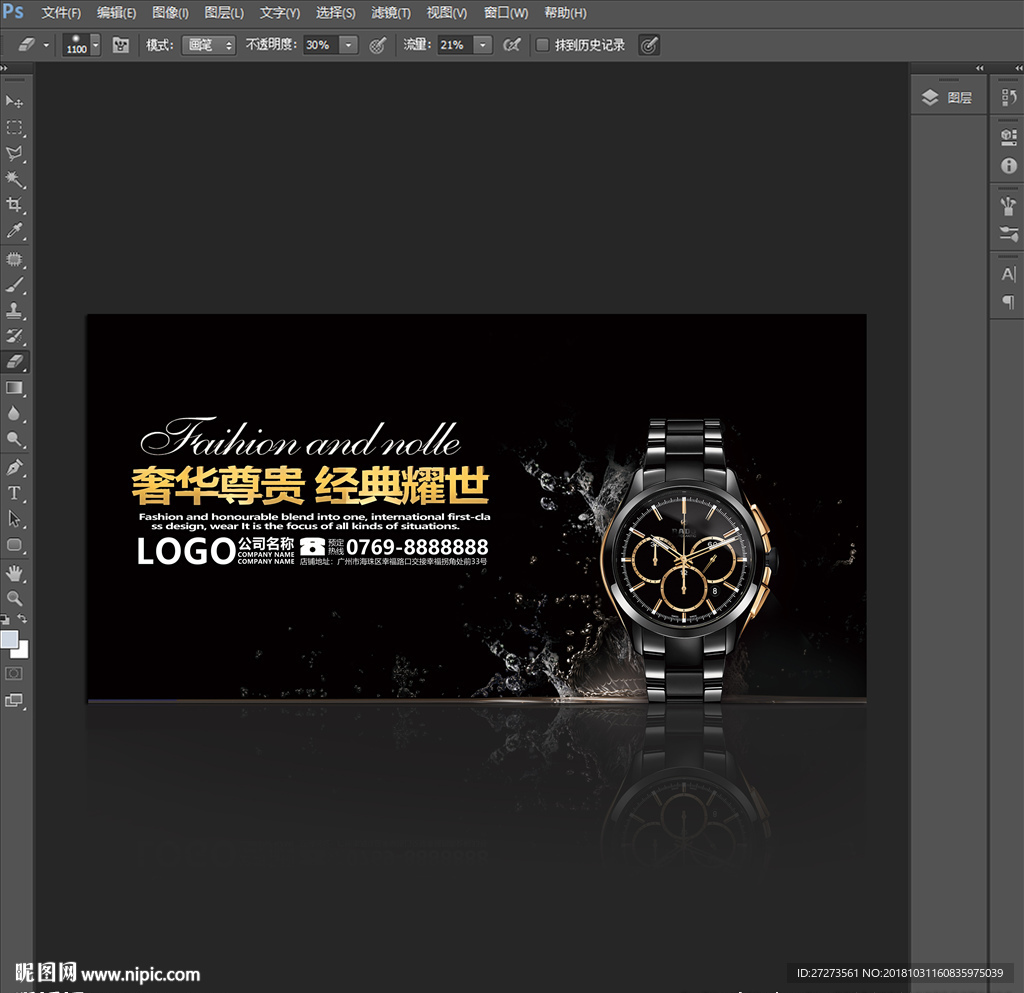Select the Rounded Rectangle shape tool
The image size is (1024, 993).
(14, 545)
